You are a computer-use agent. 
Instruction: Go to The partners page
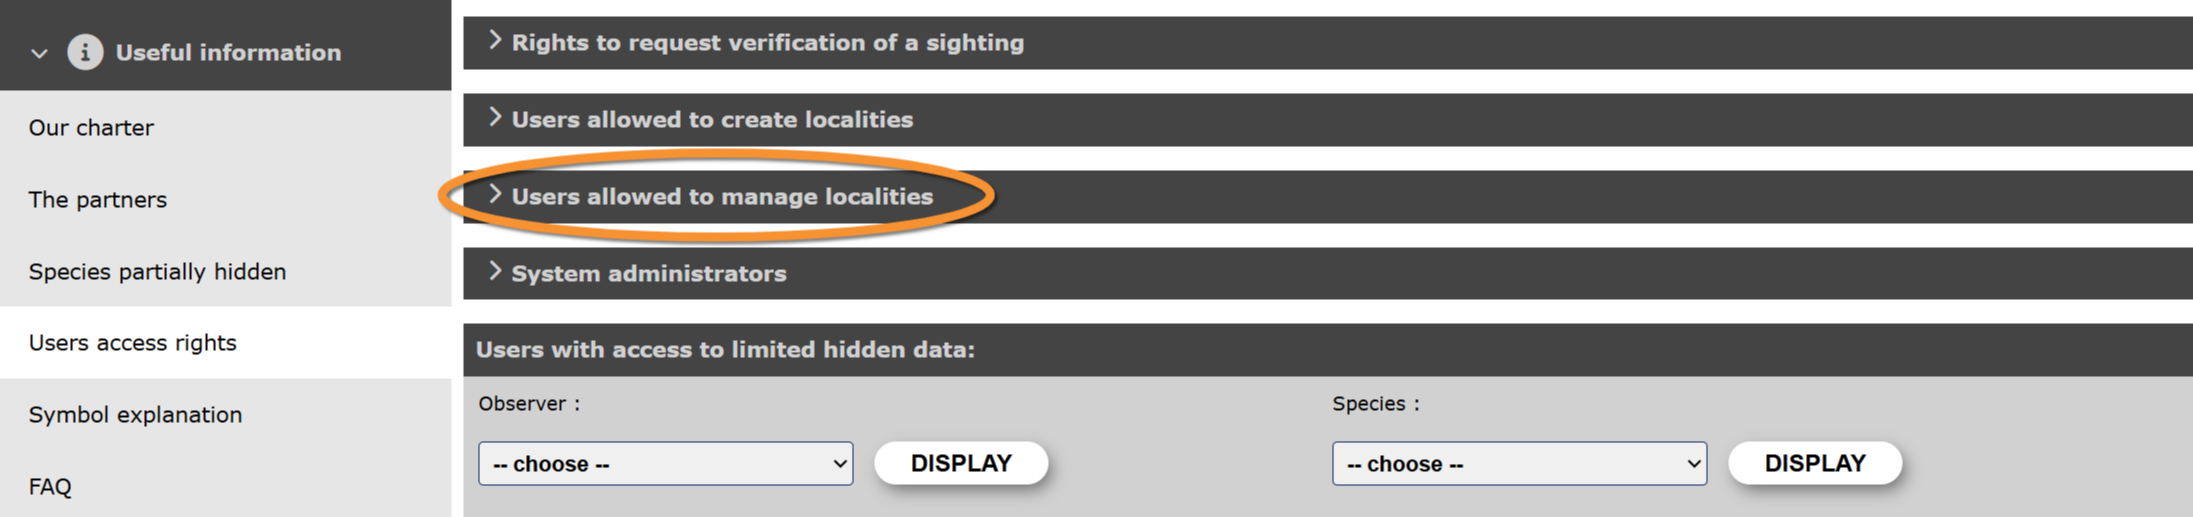pos(98,200)
